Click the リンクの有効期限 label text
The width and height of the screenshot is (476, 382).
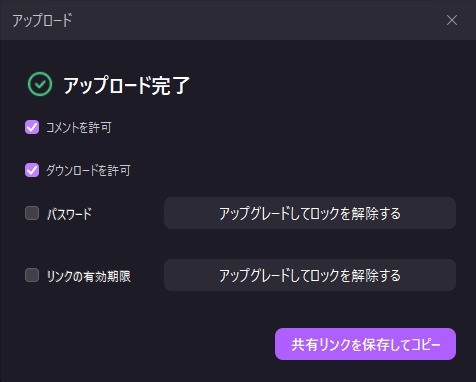[89, 276]
